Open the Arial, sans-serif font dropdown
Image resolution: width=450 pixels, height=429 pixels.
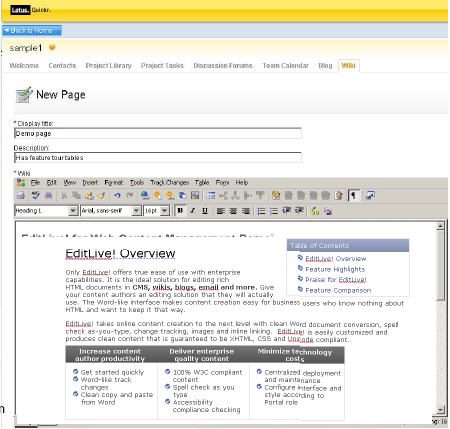[136, 211]
